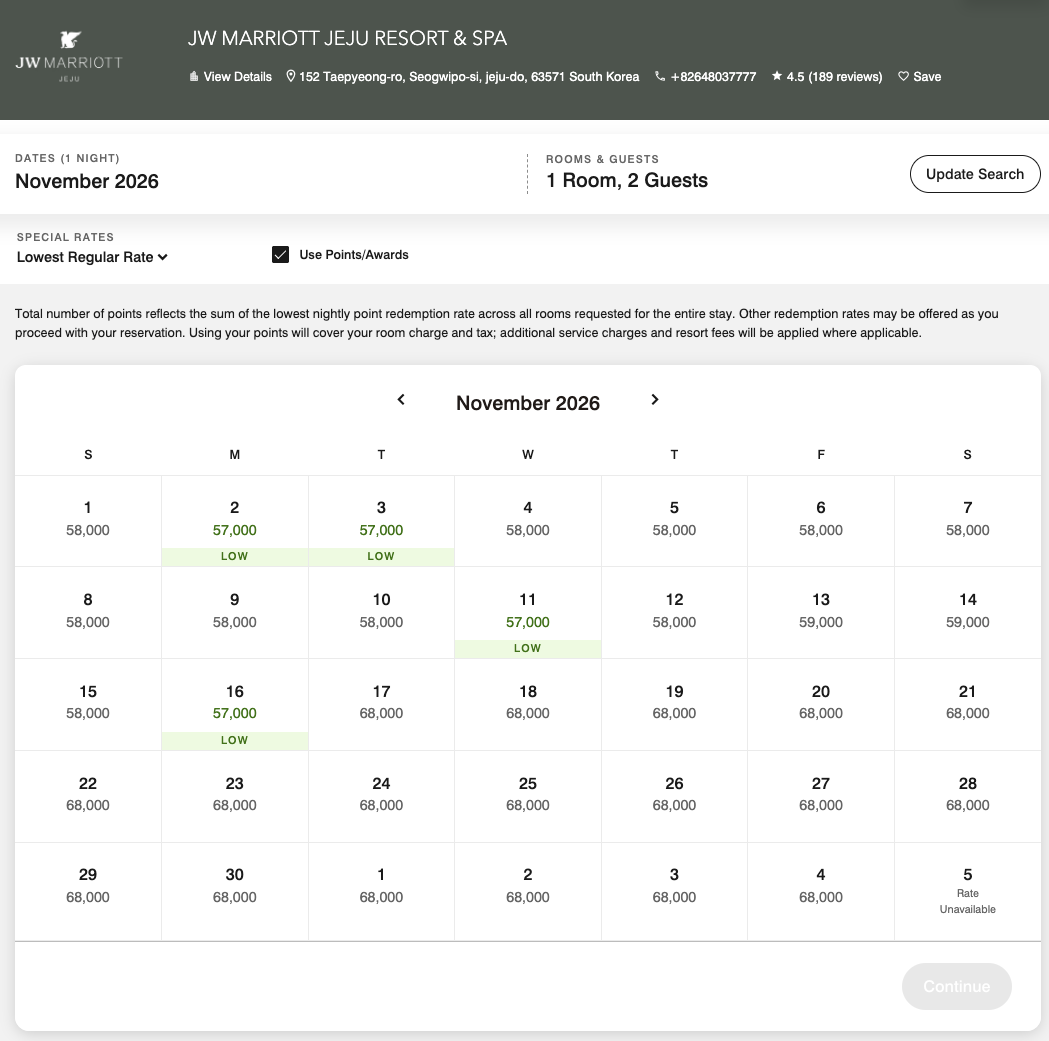Select November 19 date cell
Image resolution: width=1049 pixels, height=1041 pixels.
(x=674, y=704)
